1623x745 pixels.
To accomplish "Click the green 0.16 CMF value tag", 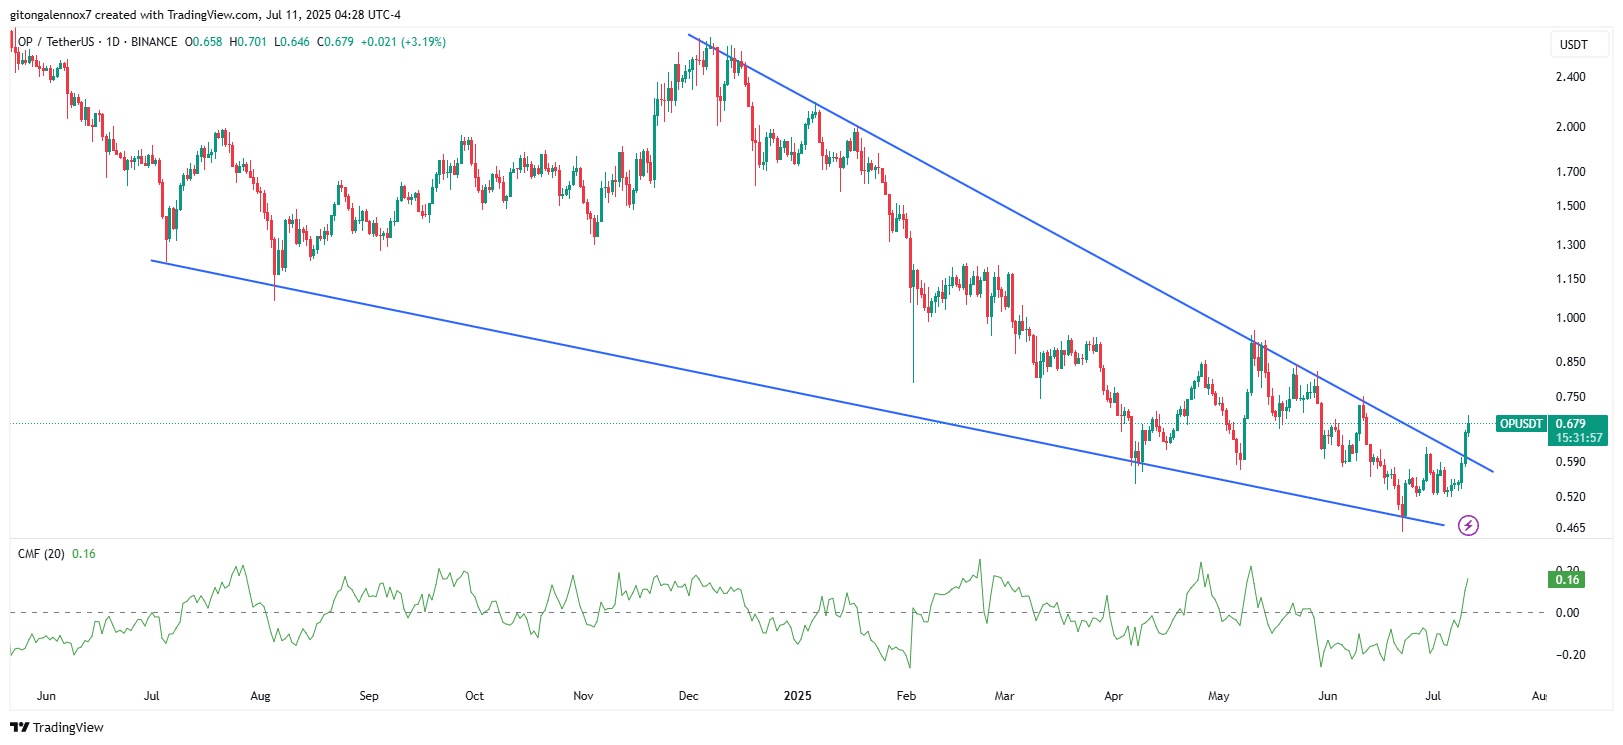I will pos(1567,579).
